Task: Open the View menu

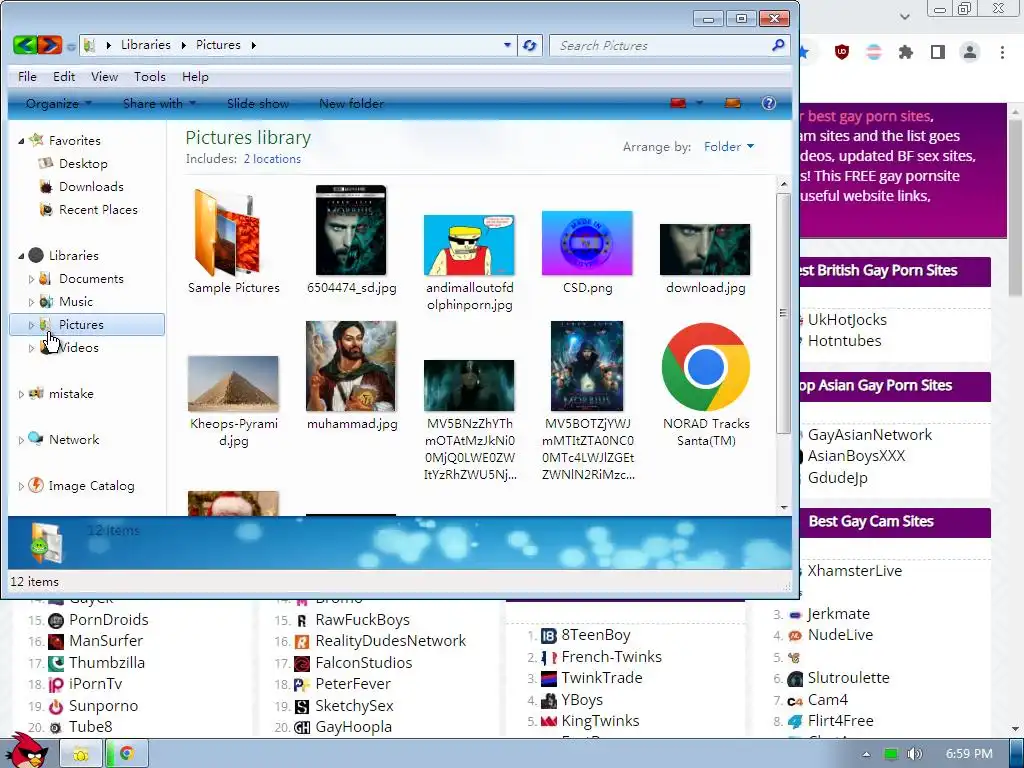Action: click(x=104, y=77)
